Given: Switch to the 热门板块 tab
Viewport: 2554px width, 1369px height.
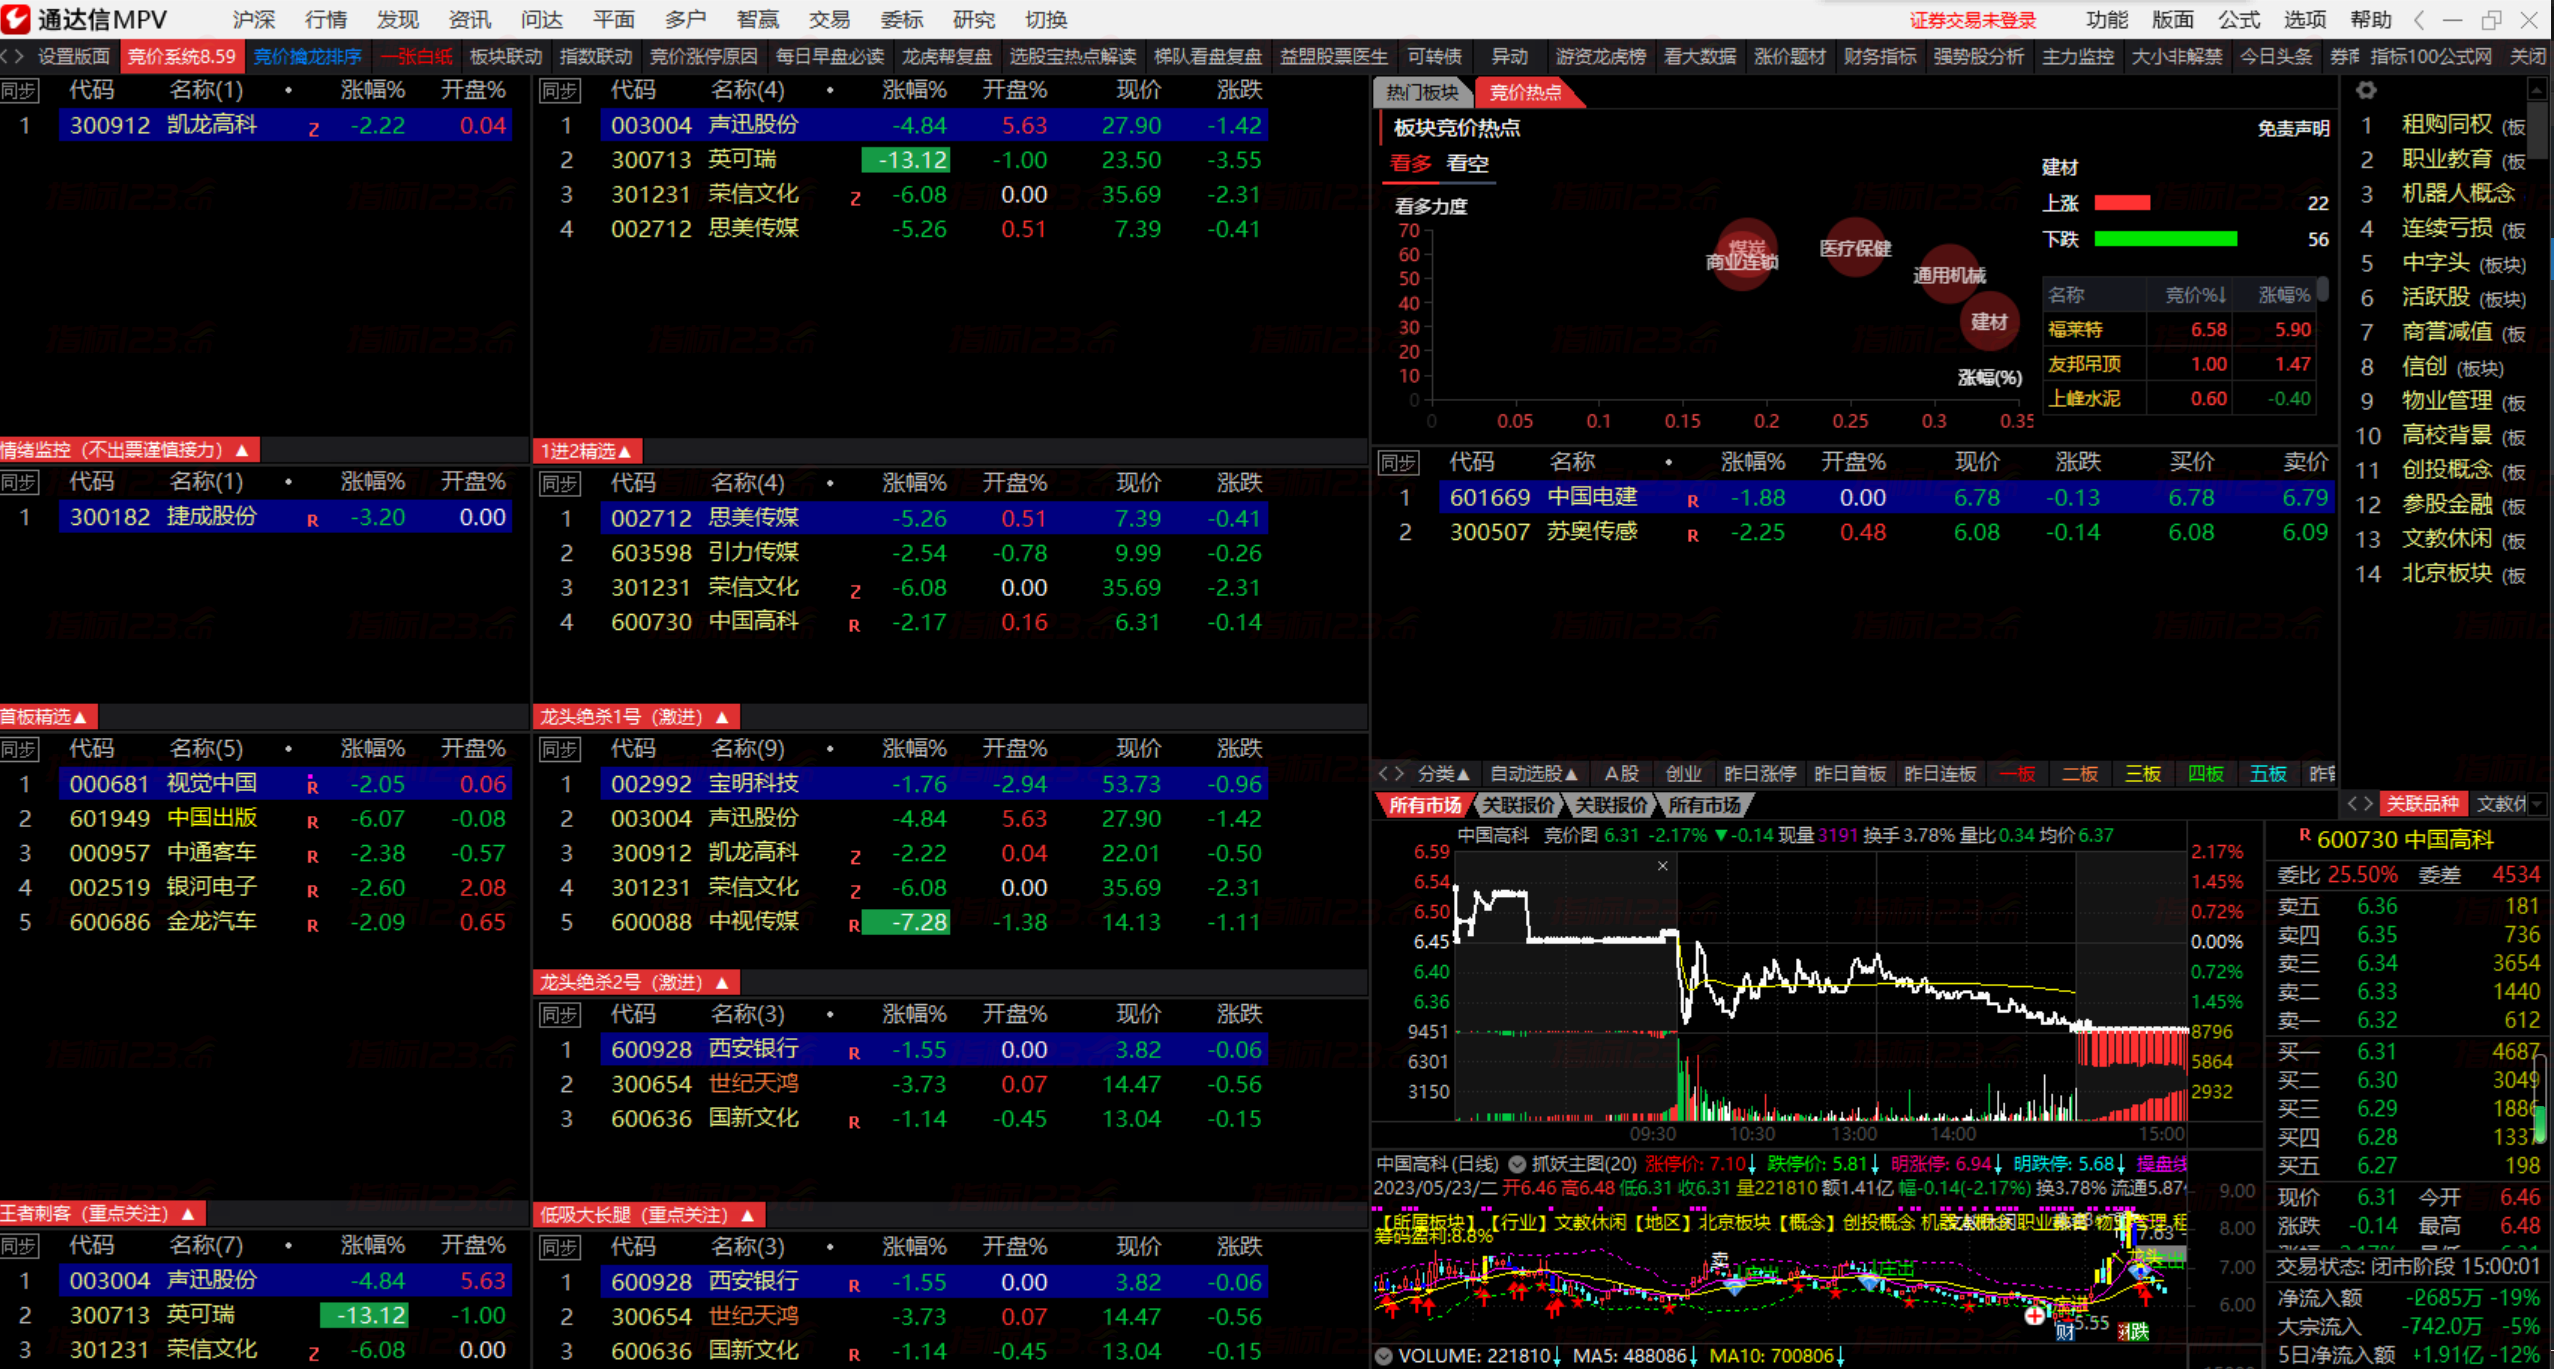Looking at the screenshot, I should click(x=1422, y=93).
